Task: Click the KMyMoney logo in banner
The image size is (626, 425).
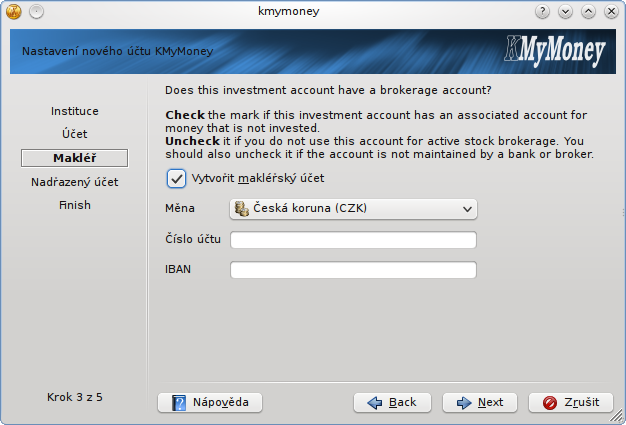Action: pyautogui.click(x=555, y=51)
